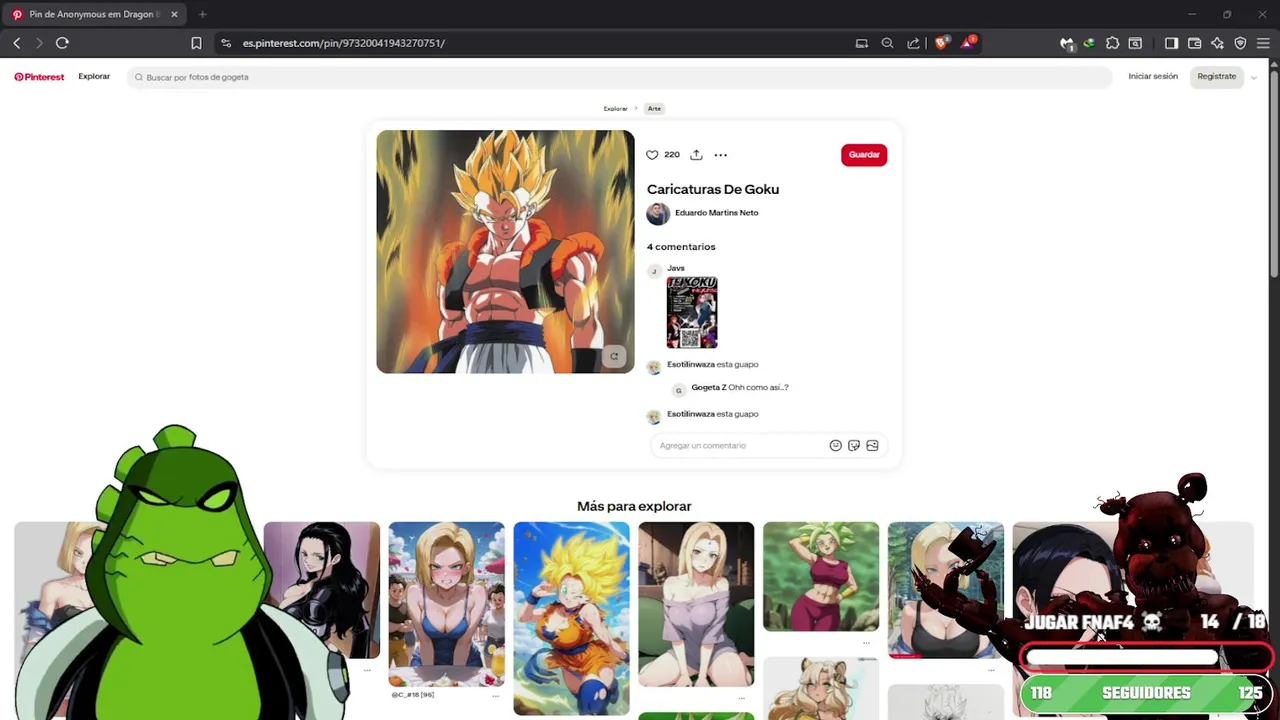Open Eduardo Martins Neto profile
1280x720 pixels.
(716, 213)
